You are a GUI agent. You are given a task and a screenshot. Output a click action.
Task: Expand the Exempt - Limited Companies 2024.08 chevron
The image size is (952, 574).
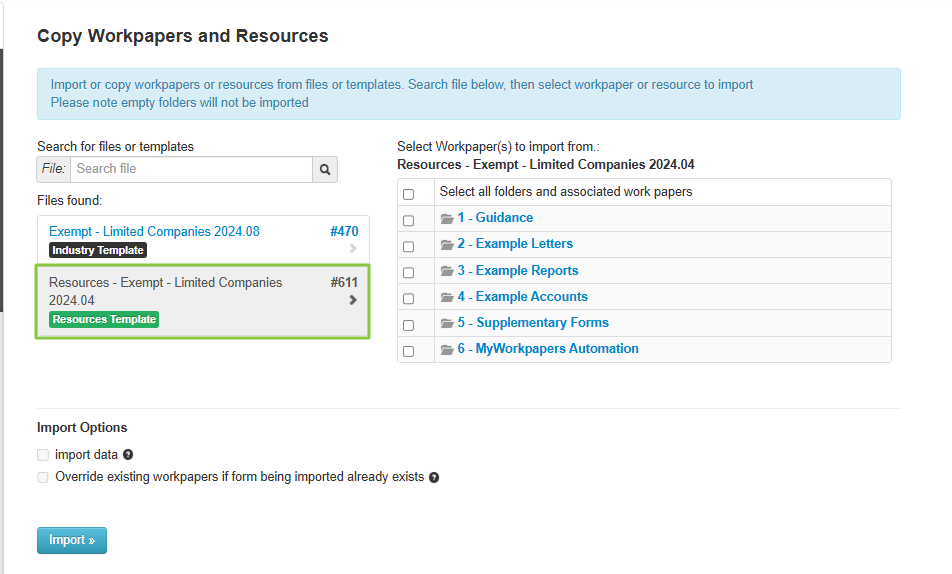pyautogui.click(x=352, y=249)
